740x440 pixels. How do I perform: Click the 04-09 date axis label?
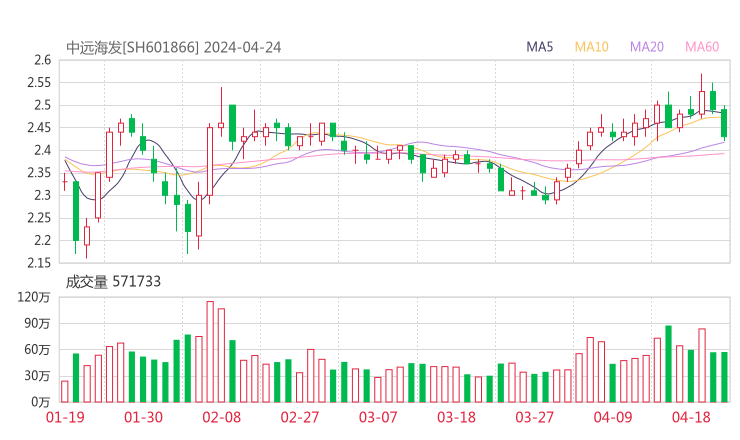[x=613, y=417]
